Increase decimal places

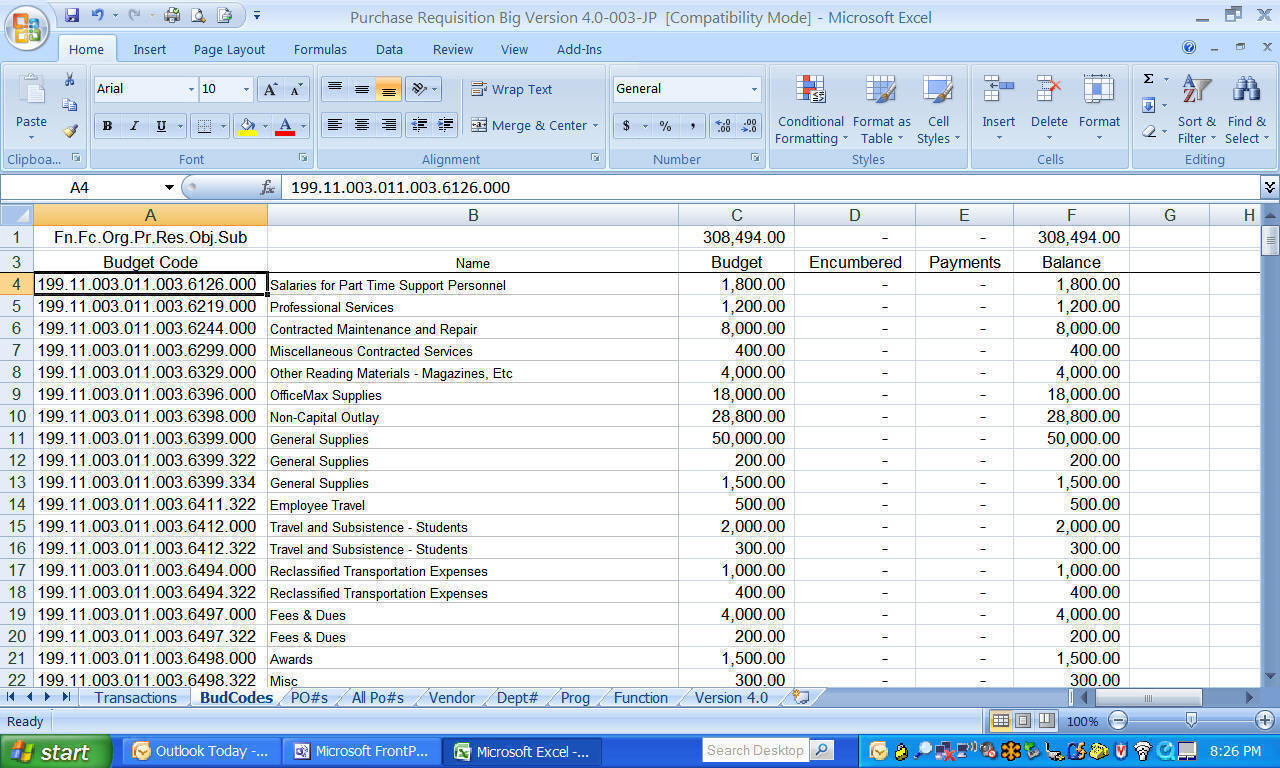722,126
